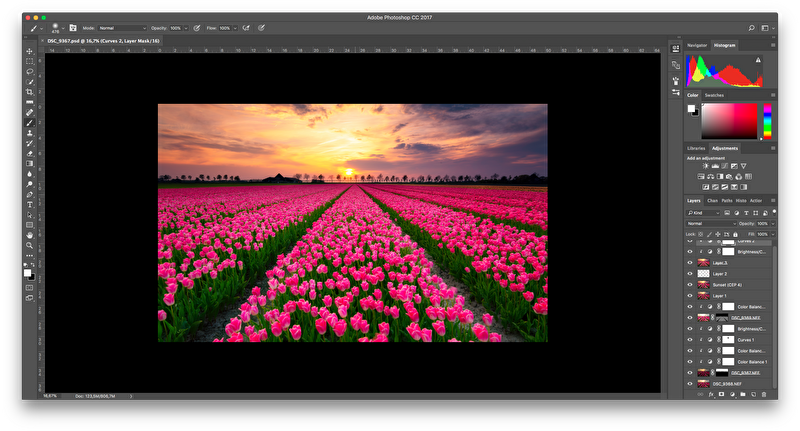Screen dimensions: 800x431
Task: Hide the bottom DSC_9368.NEF layer
Action: (x=690, y=384)
